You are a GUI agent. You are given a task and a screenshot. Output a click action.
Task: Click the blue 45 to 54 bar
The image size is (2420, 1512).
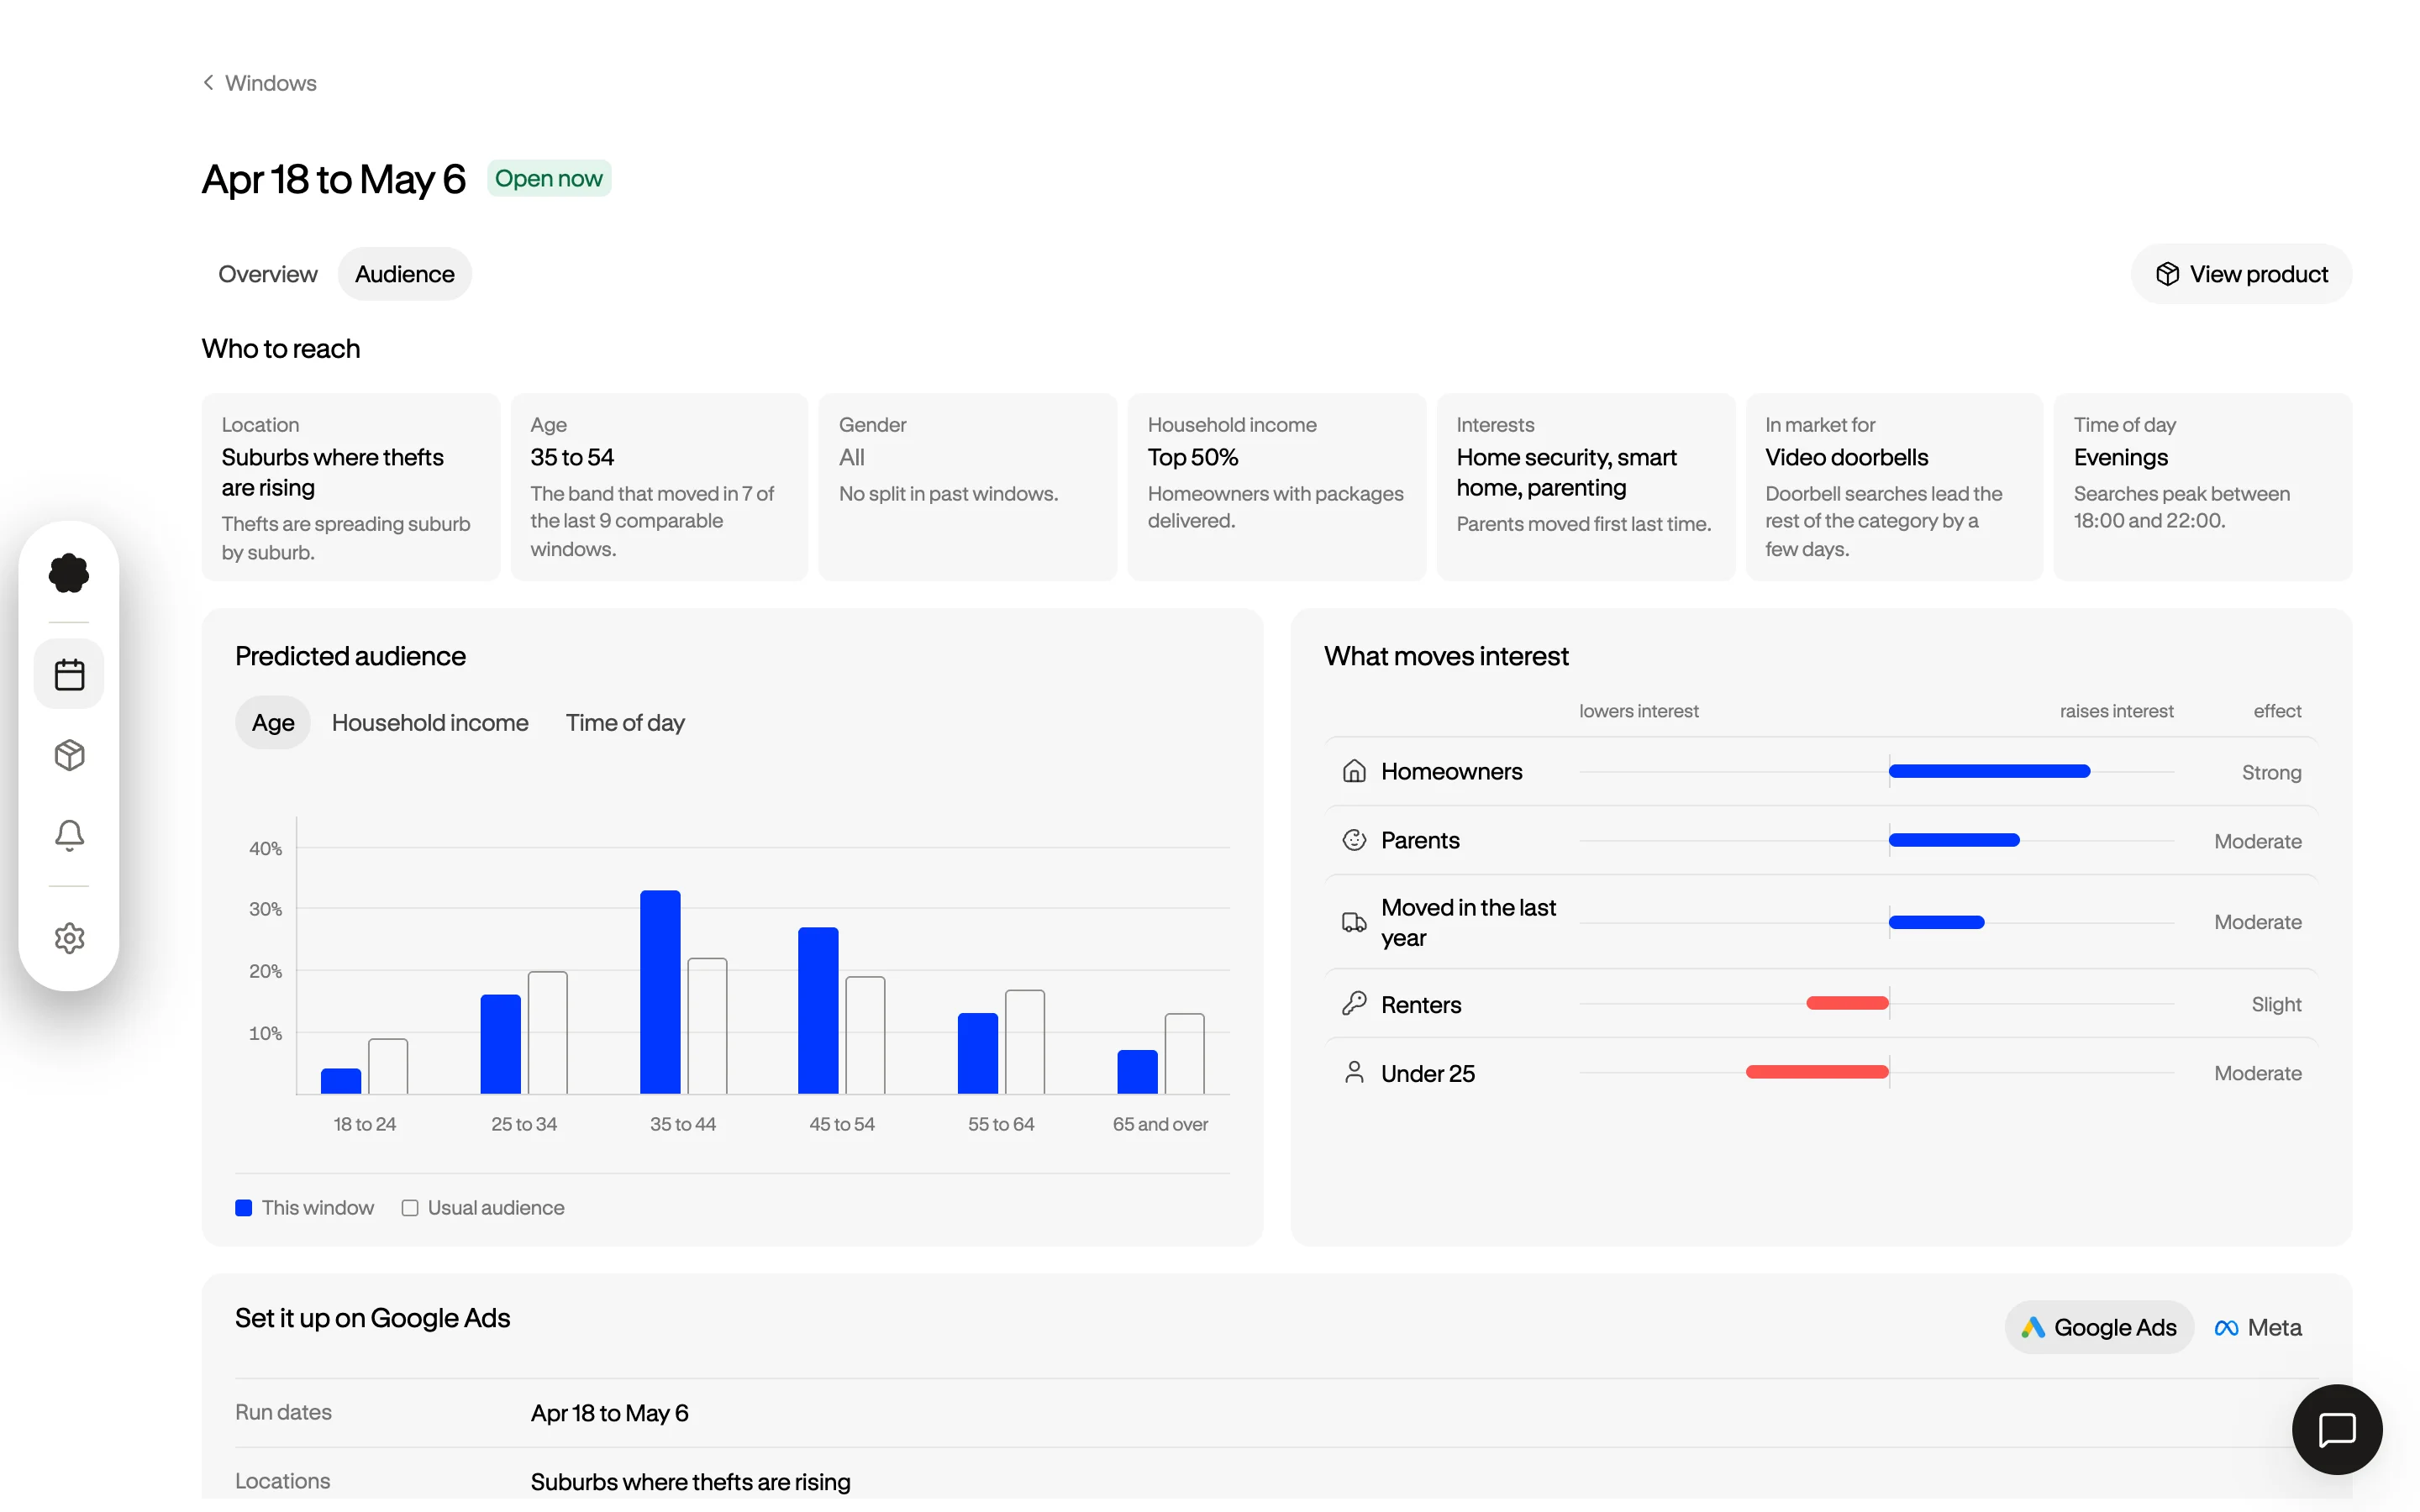[818, 1011]
